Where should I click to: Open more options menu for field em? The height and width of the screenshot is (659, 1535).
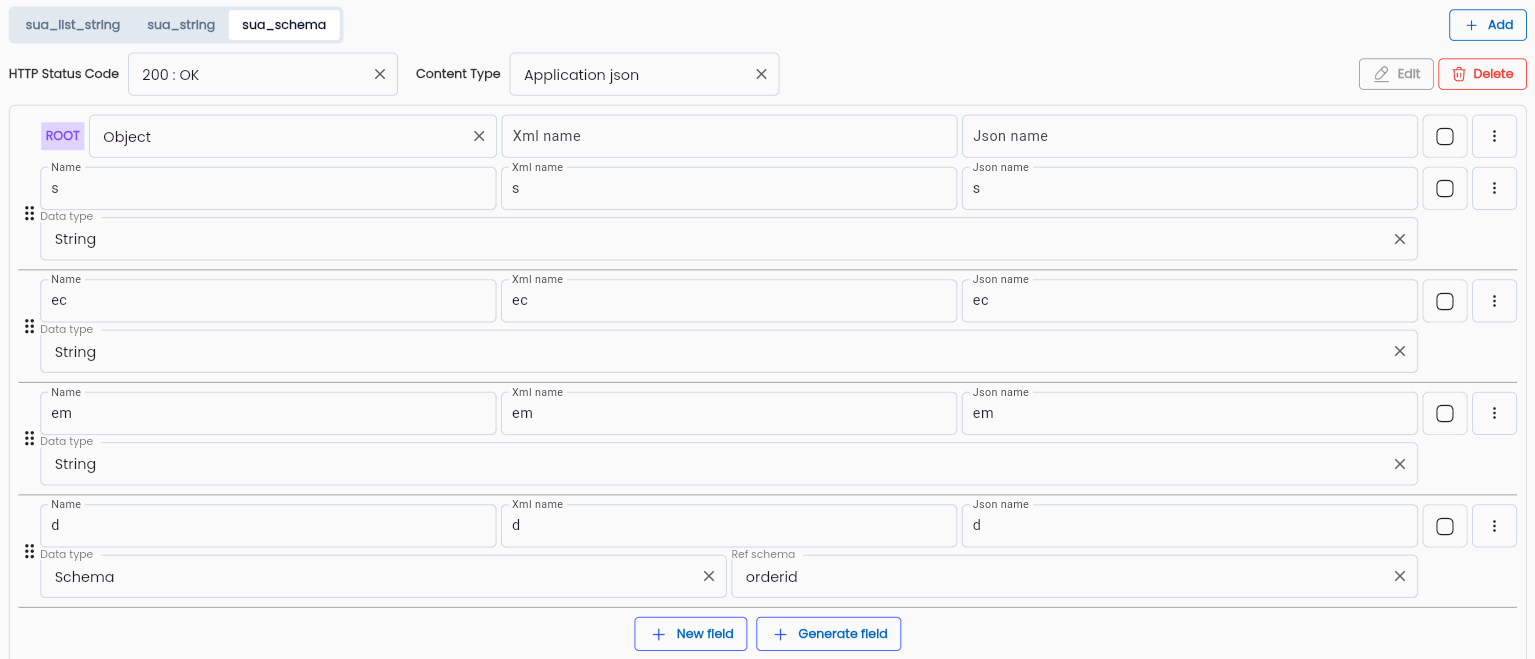(1494, 413)
